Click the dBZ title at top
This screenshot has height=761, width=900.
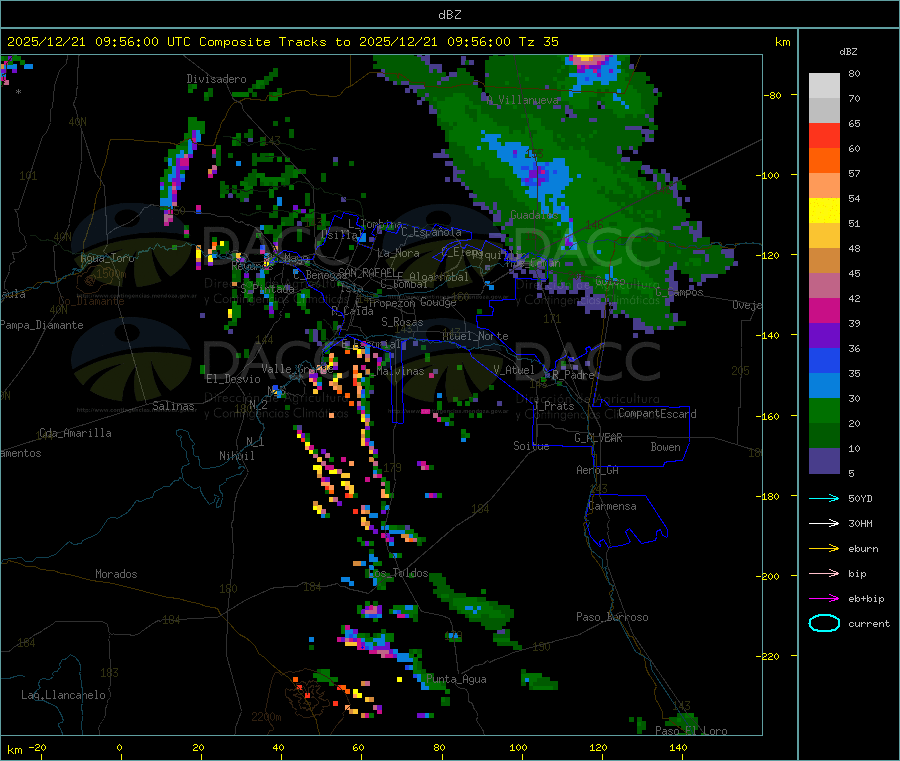point(449,15)
